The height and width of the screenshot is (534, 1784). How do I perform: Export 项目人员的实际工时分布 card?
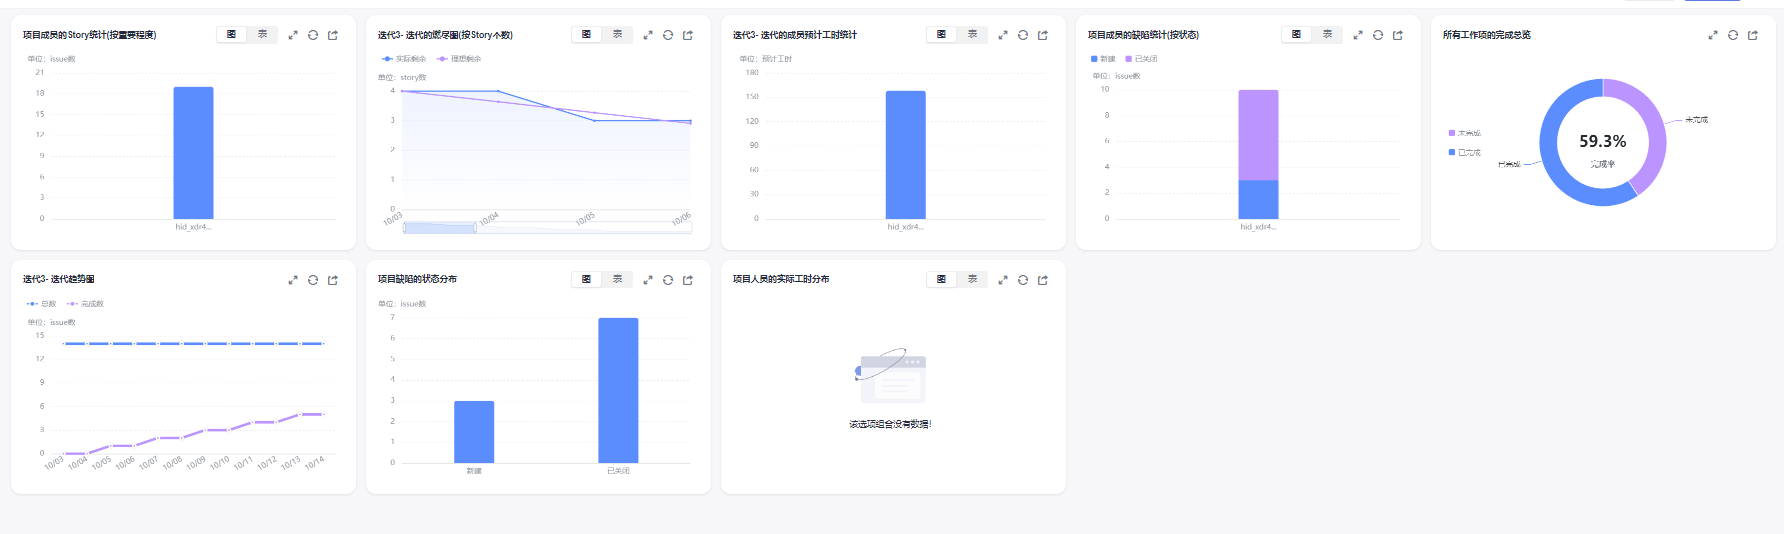[1043, 280]
